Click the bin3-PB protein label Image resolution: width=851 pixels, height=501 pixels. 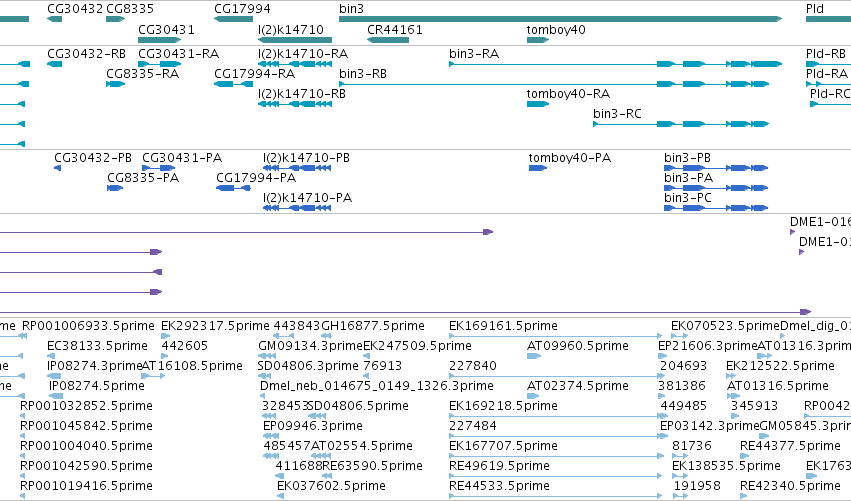(x=687, y=158)
